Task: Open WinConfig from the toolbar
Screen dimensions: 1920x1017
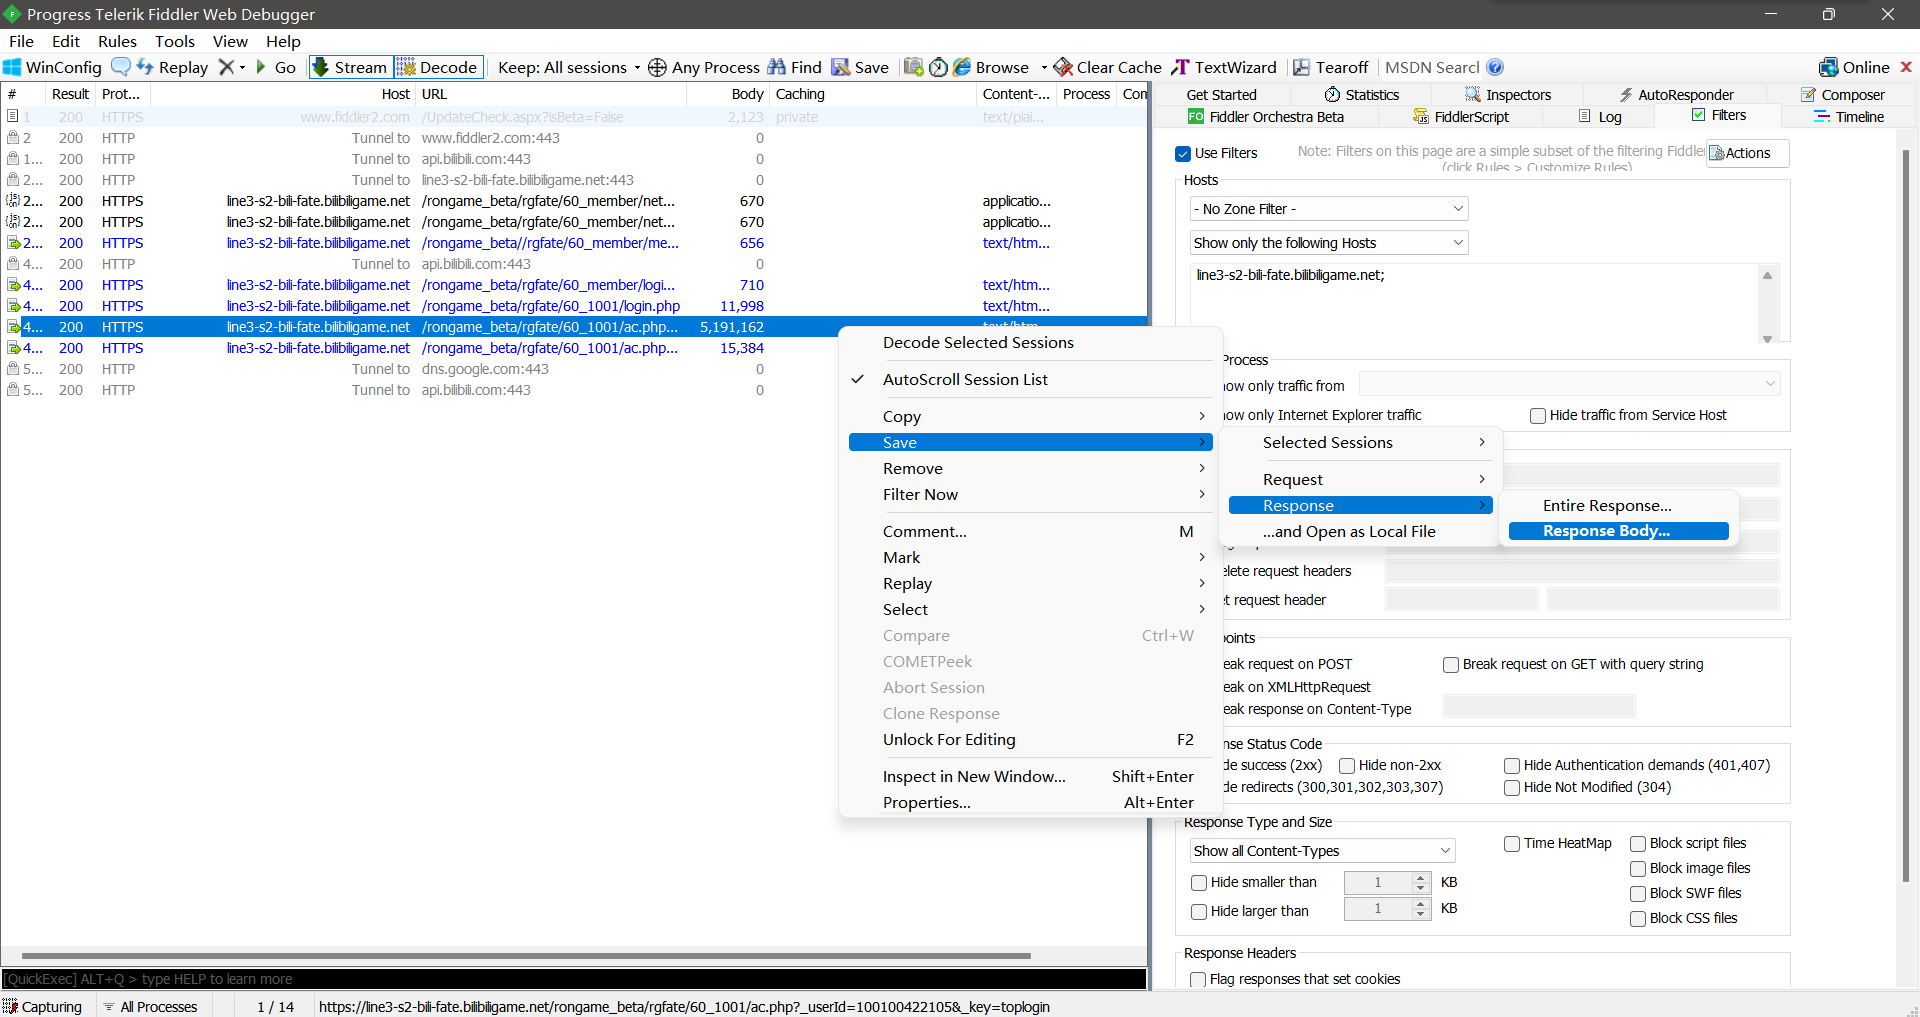Action: (x=53, y=67)
